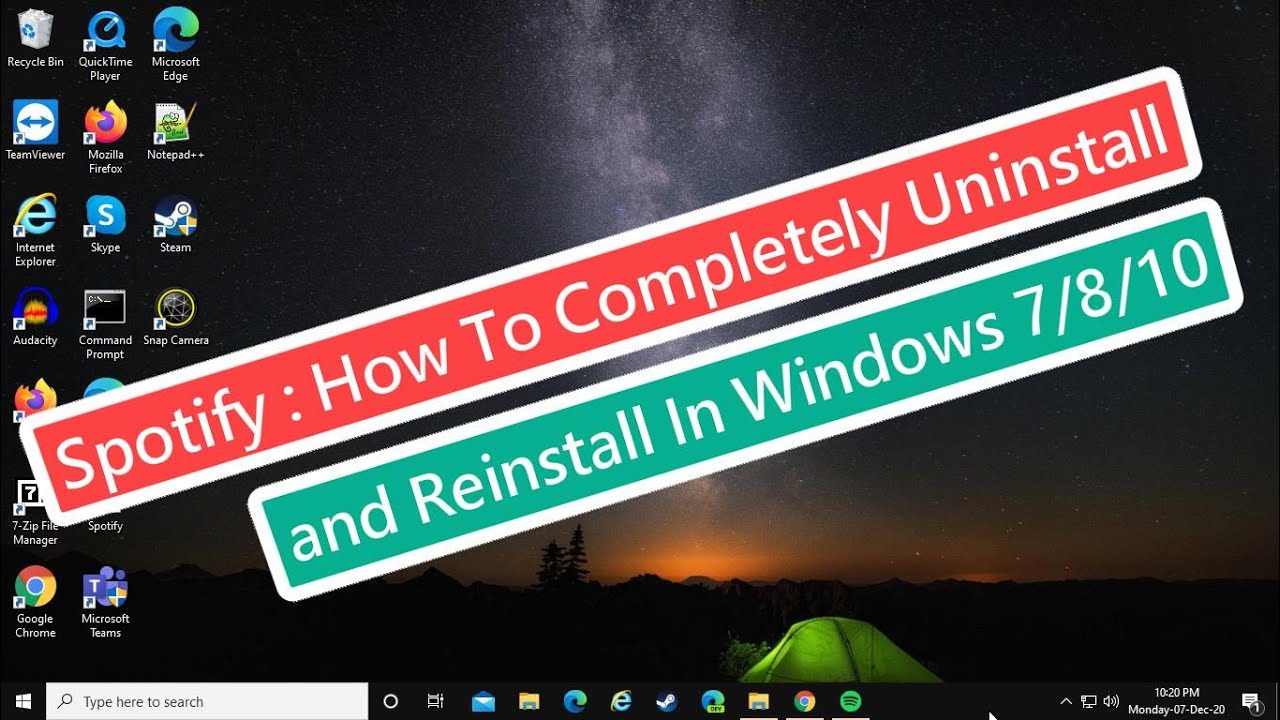
Task: Open the Recycle Bin desktop icon
Action: tap(35, 39)
